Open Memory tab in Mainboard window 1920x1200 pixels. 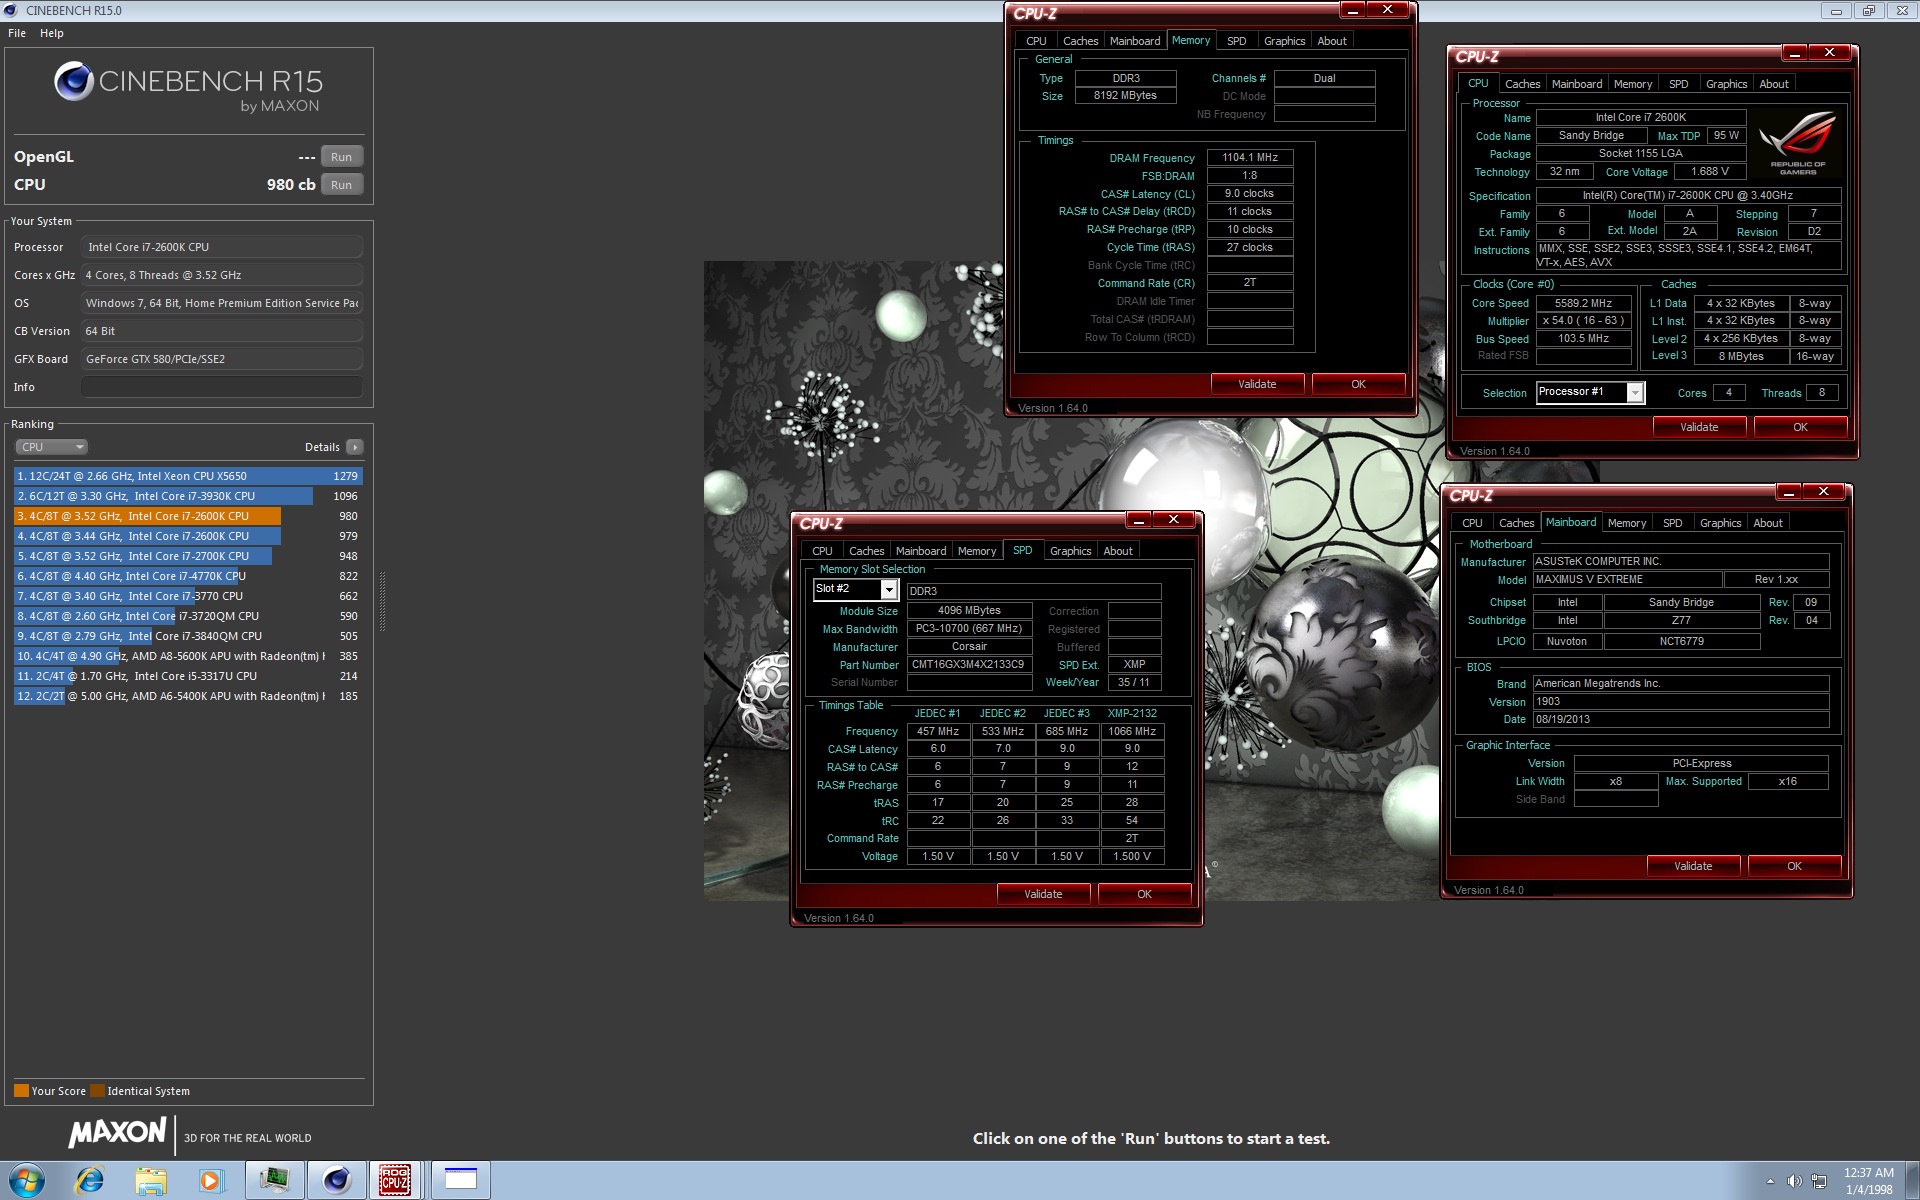[1627, 523]
